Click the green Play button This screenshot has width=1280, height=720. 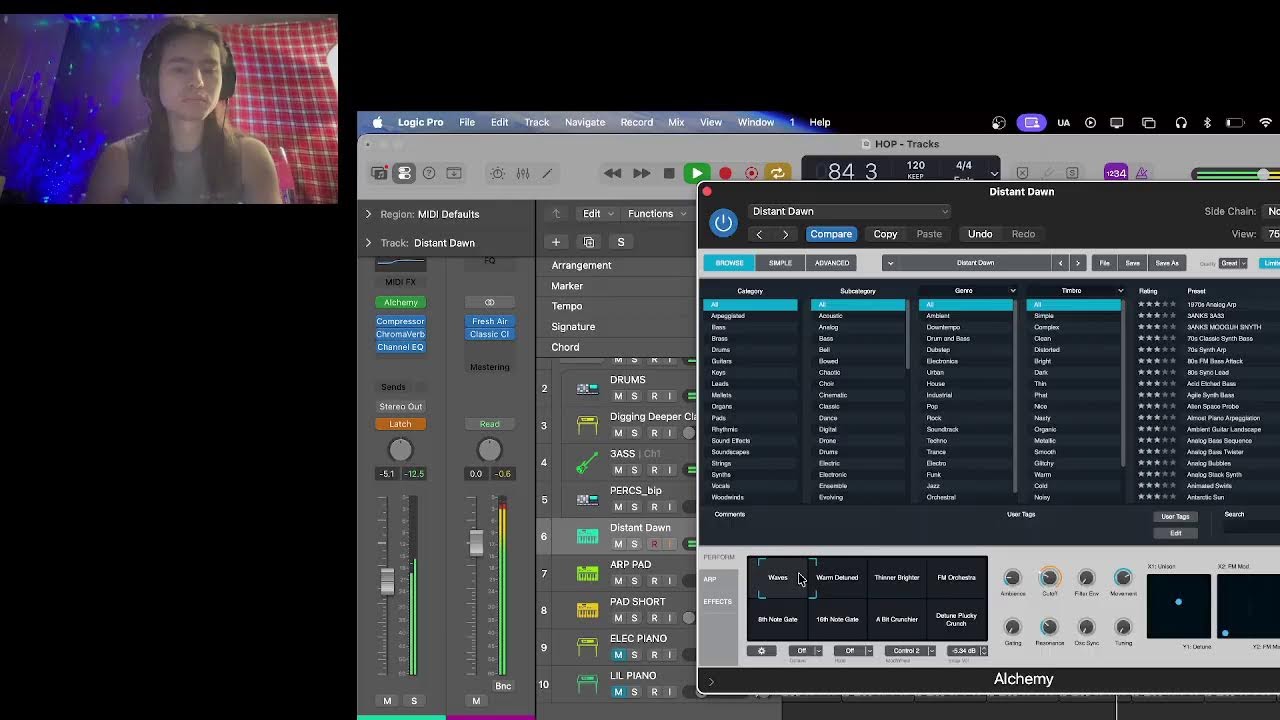tap(697, 173)
